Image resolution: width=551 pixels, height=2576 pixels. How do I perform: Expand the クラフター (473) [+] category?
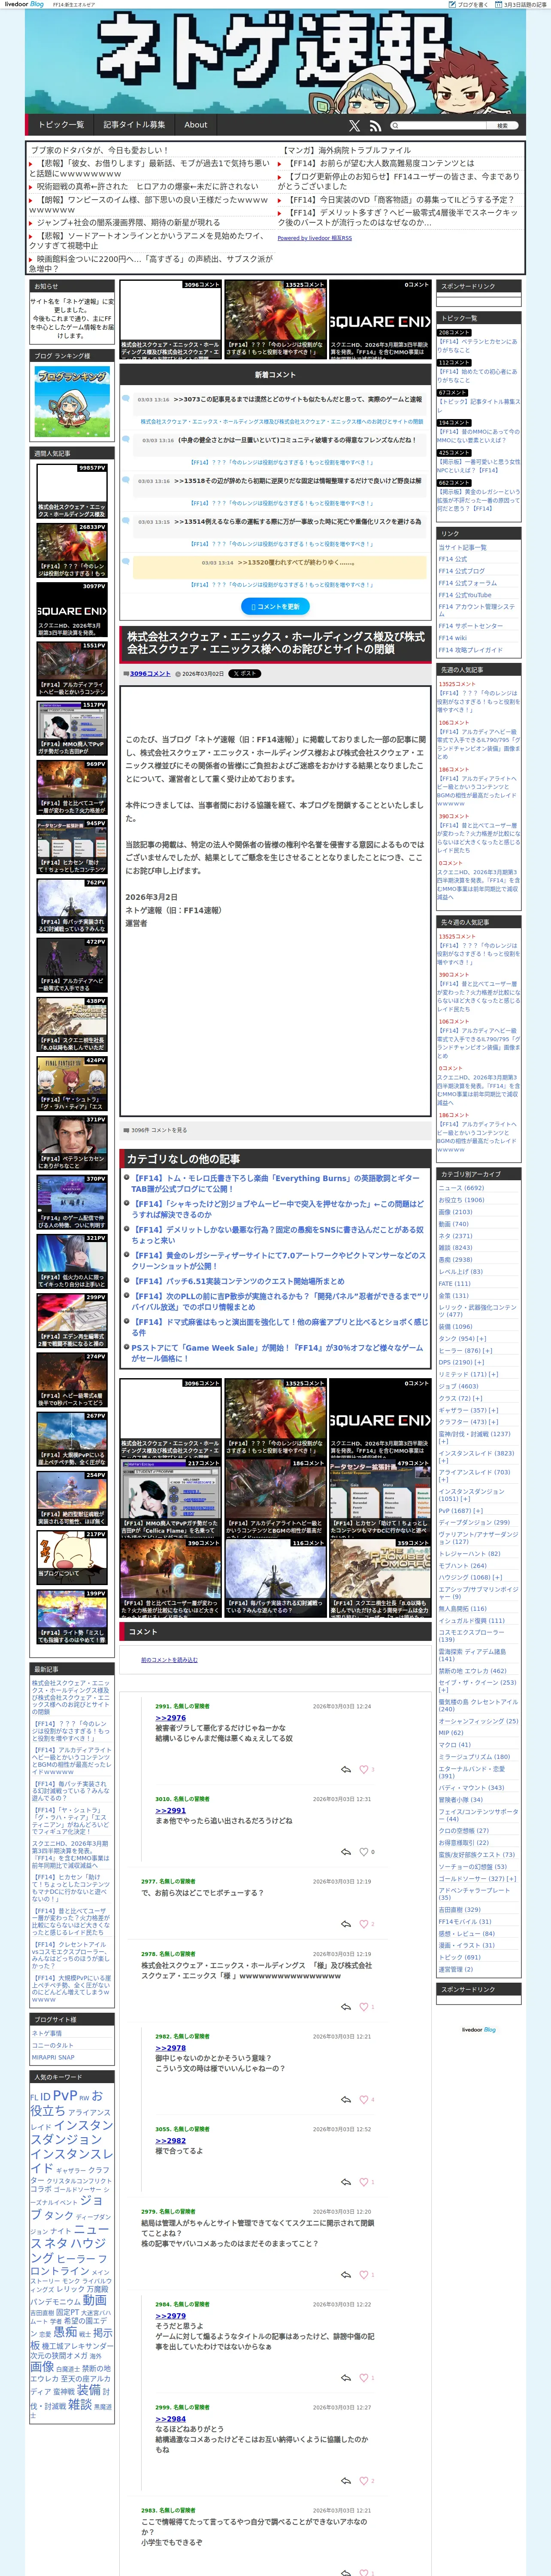[493, 1422]
